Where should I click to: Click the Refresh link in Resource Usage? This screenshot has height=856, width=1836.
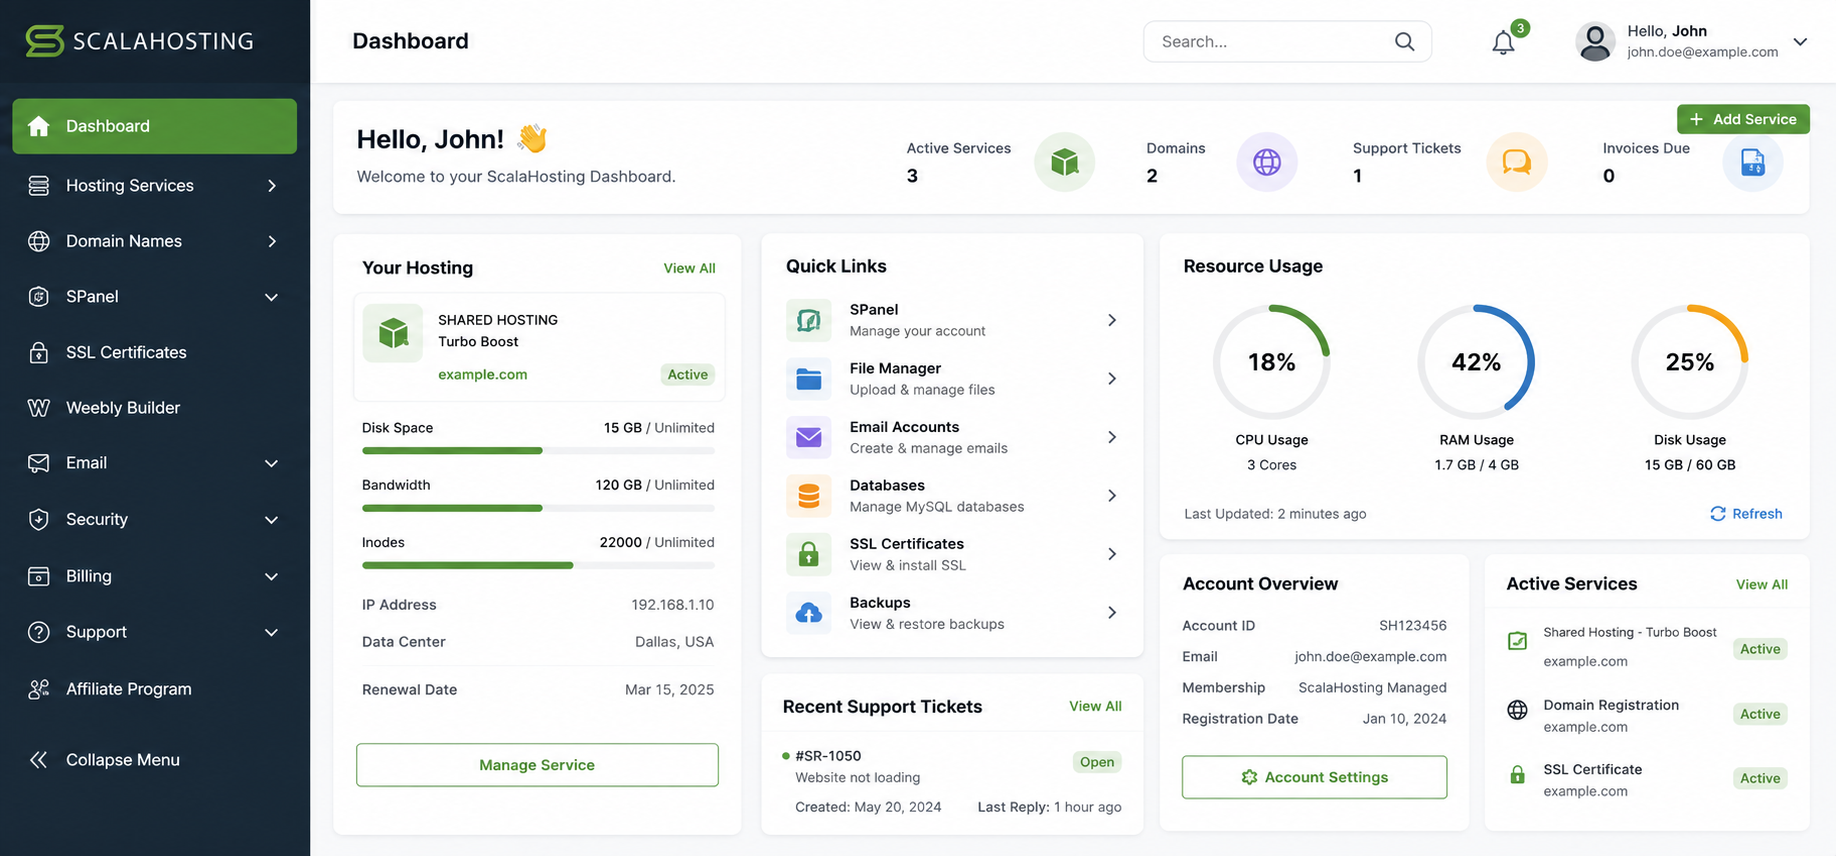[x=1746, y=514]
